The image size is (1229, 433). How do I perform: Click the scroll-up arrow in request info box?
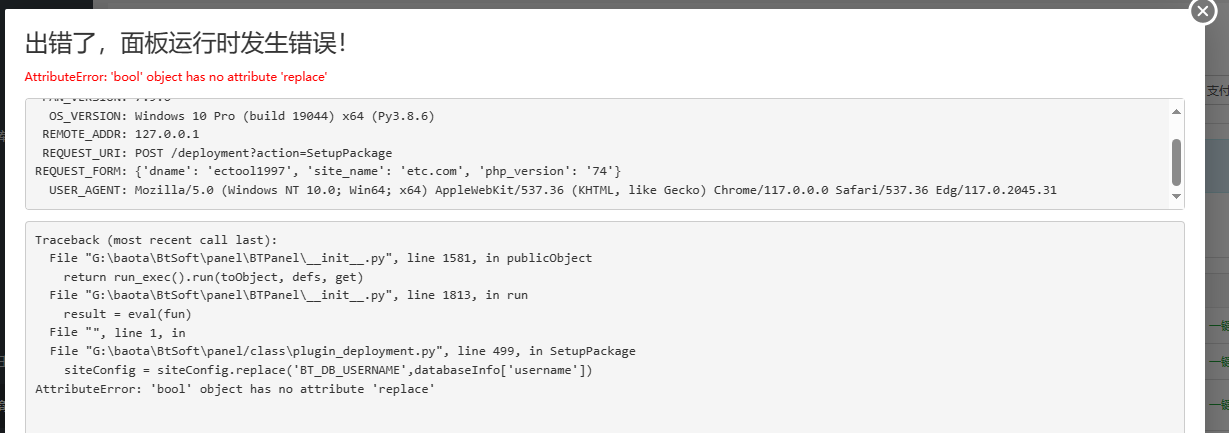(1177, 111)
